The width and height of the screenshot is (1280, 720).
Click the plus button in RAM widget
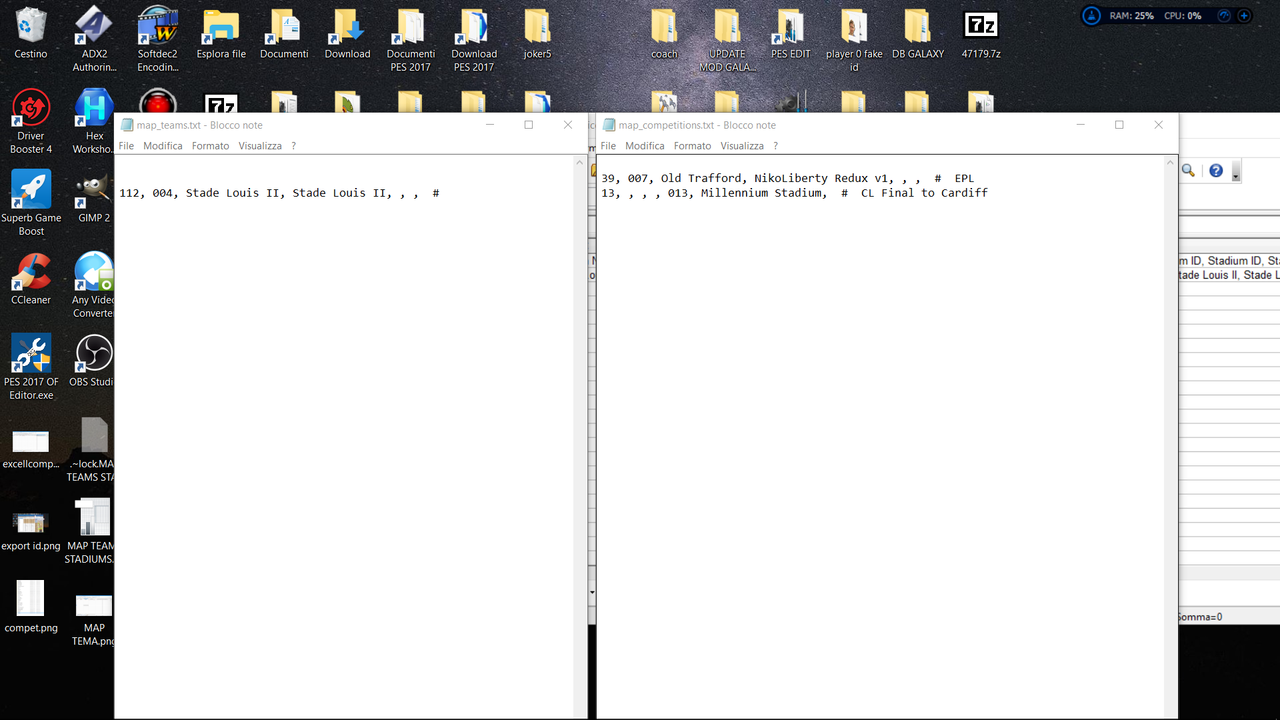pos(1244,15)
